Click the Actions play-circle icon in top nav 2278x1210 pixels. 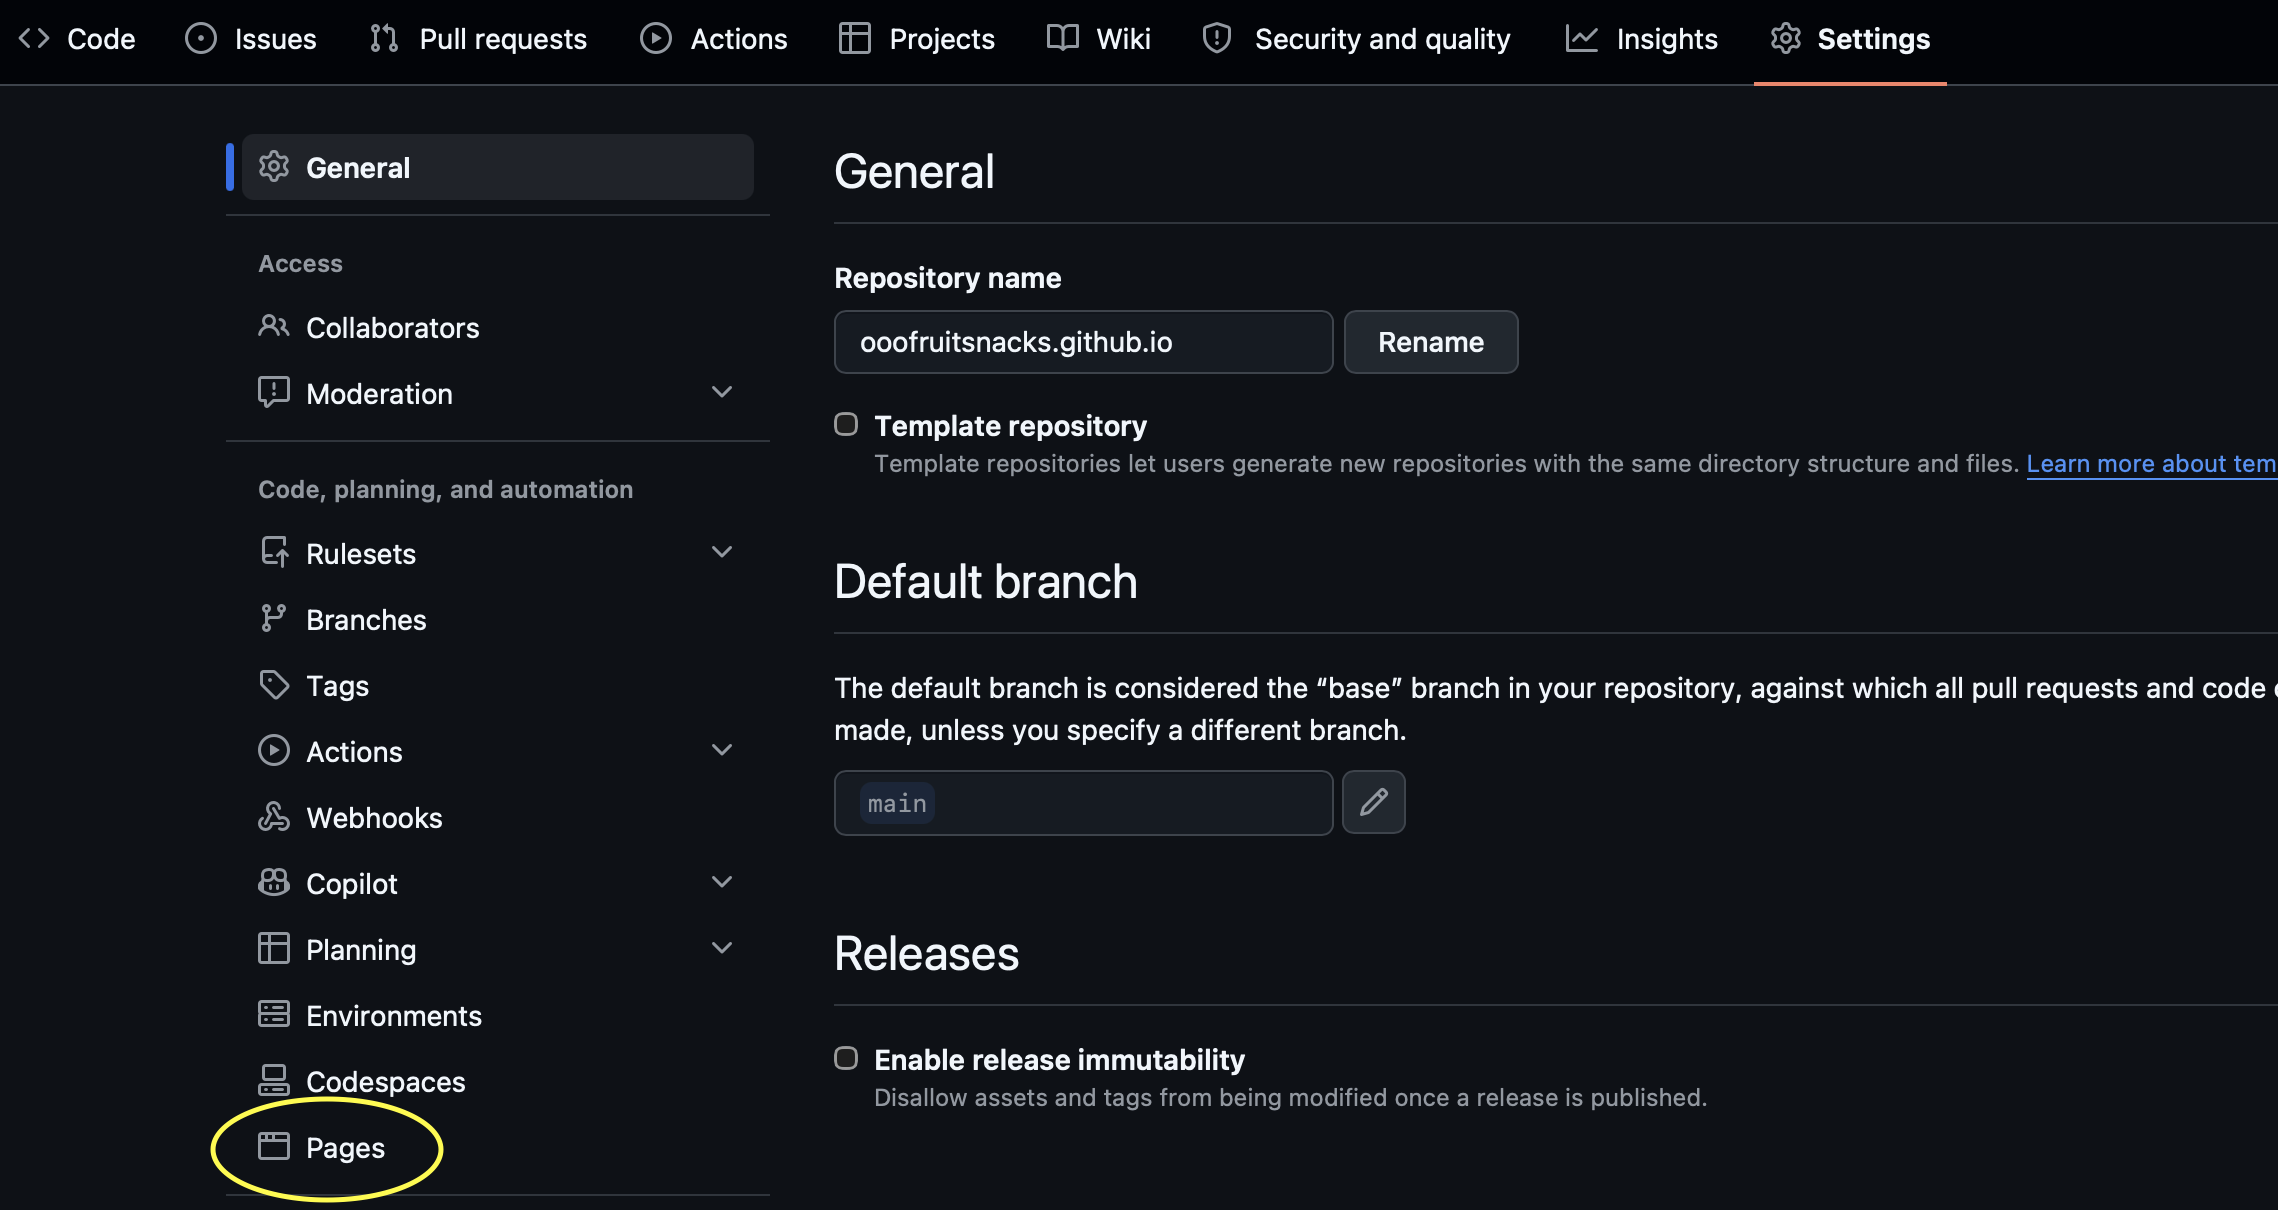pyautogui.click(x=656, y=38)
